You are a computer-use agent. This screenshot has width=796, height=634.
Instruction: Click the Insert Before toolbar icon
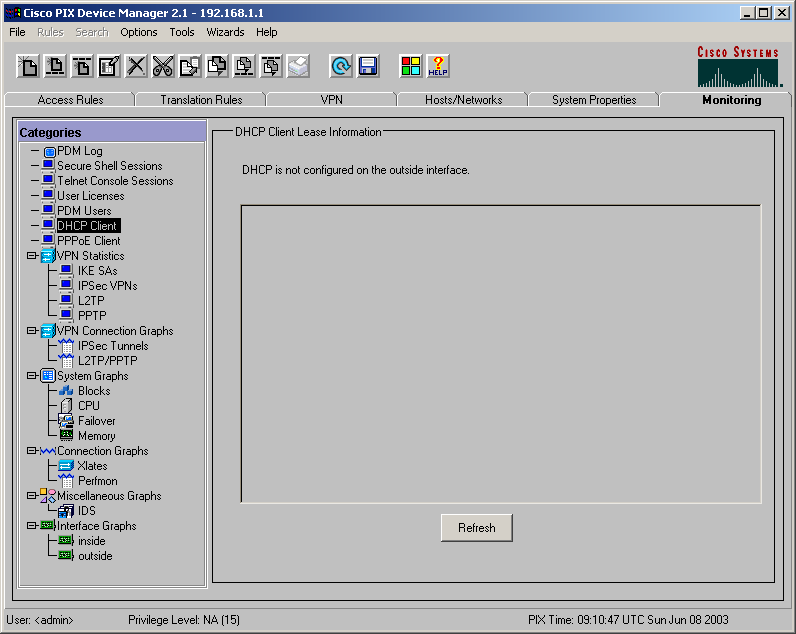[x=55, y=66]
